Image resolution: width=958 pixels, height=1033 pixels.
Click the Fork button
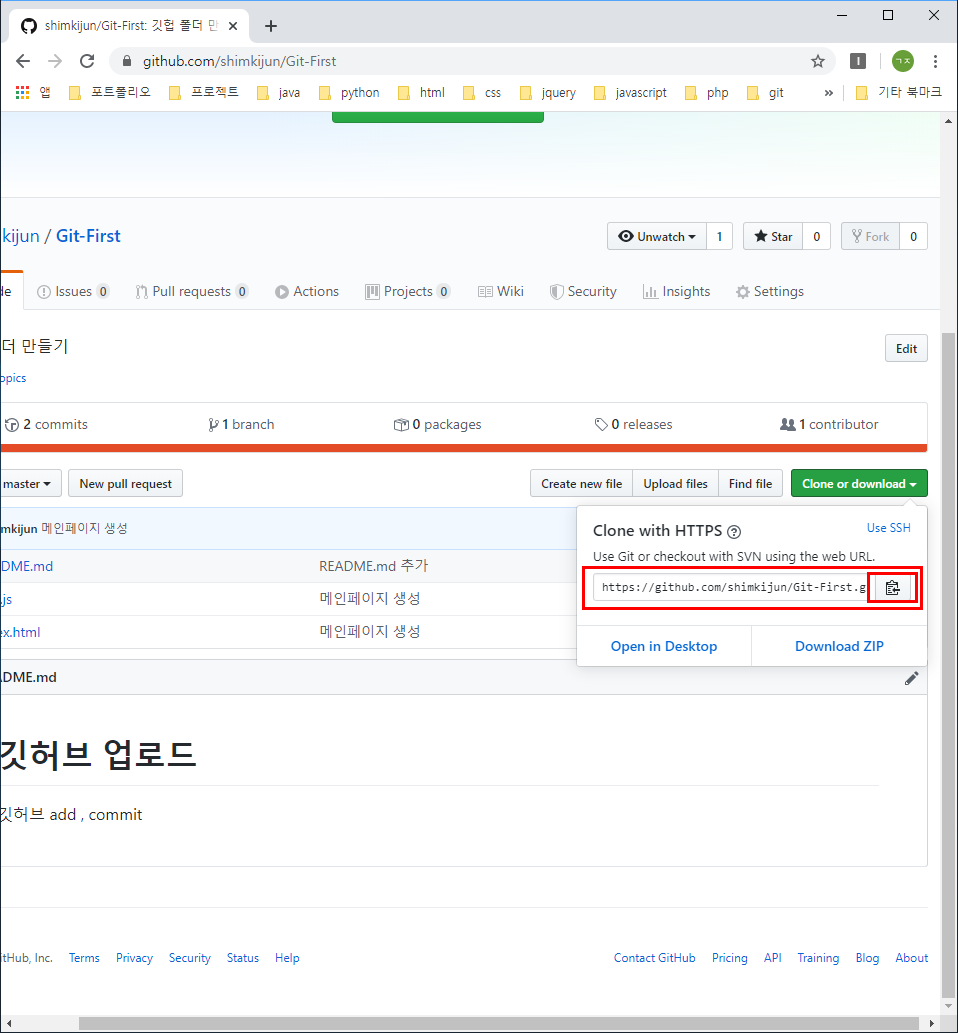tap(870, 237)
